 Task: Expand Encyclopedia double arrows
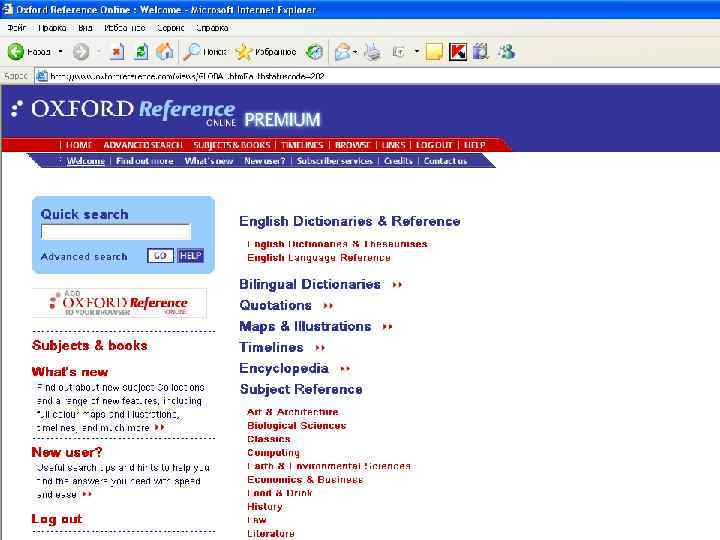tap(345, 369)
